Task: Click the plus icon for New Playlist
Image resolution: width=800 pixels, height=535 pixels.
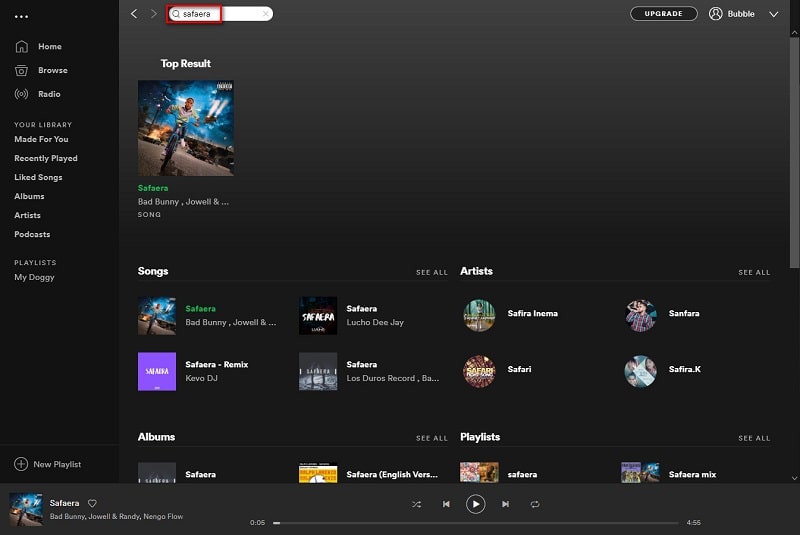Action: 21,464
